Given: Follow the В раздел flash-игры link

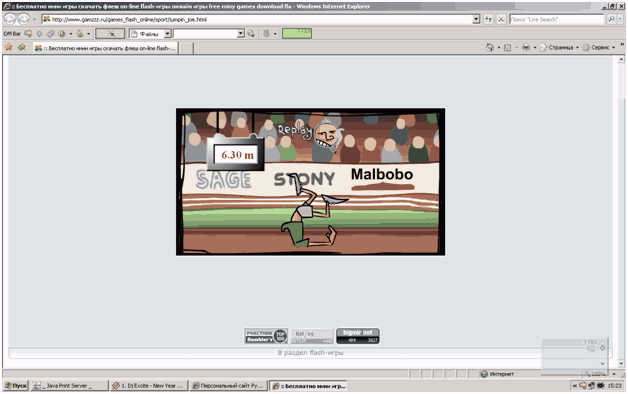Looking at the screenshot, I should tap(310, 353).
